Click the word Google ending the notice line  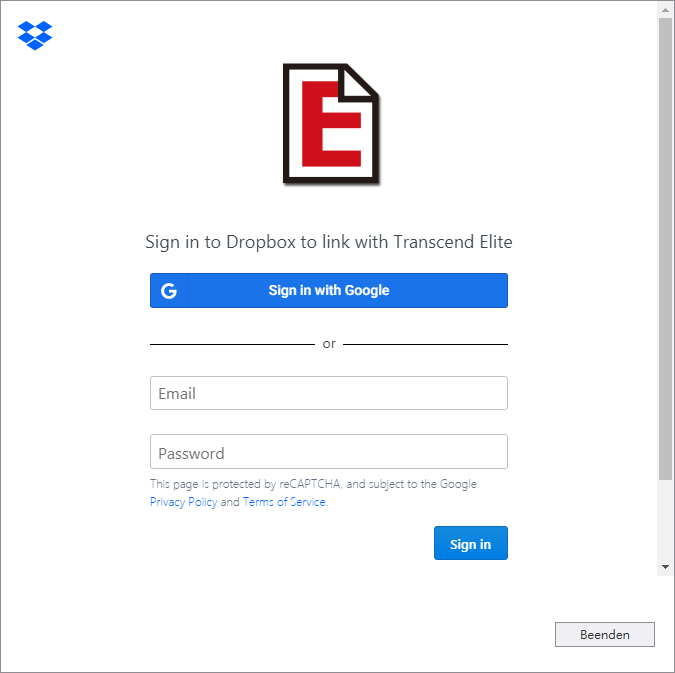[x=458, y=484]
